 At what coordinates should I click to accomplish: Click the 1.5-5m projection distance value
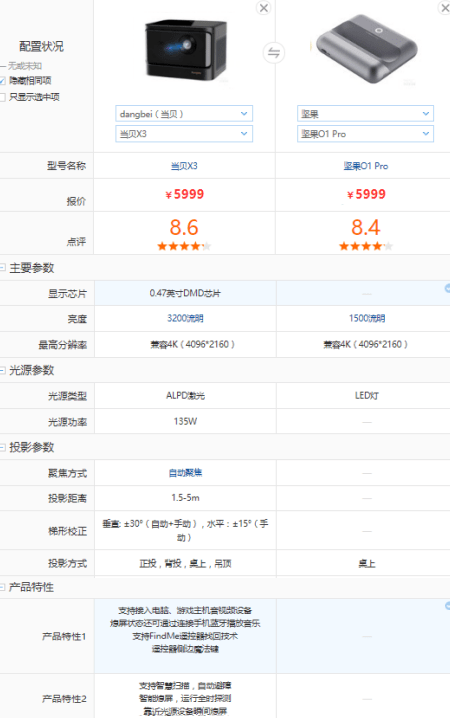[x=185, y=498]
